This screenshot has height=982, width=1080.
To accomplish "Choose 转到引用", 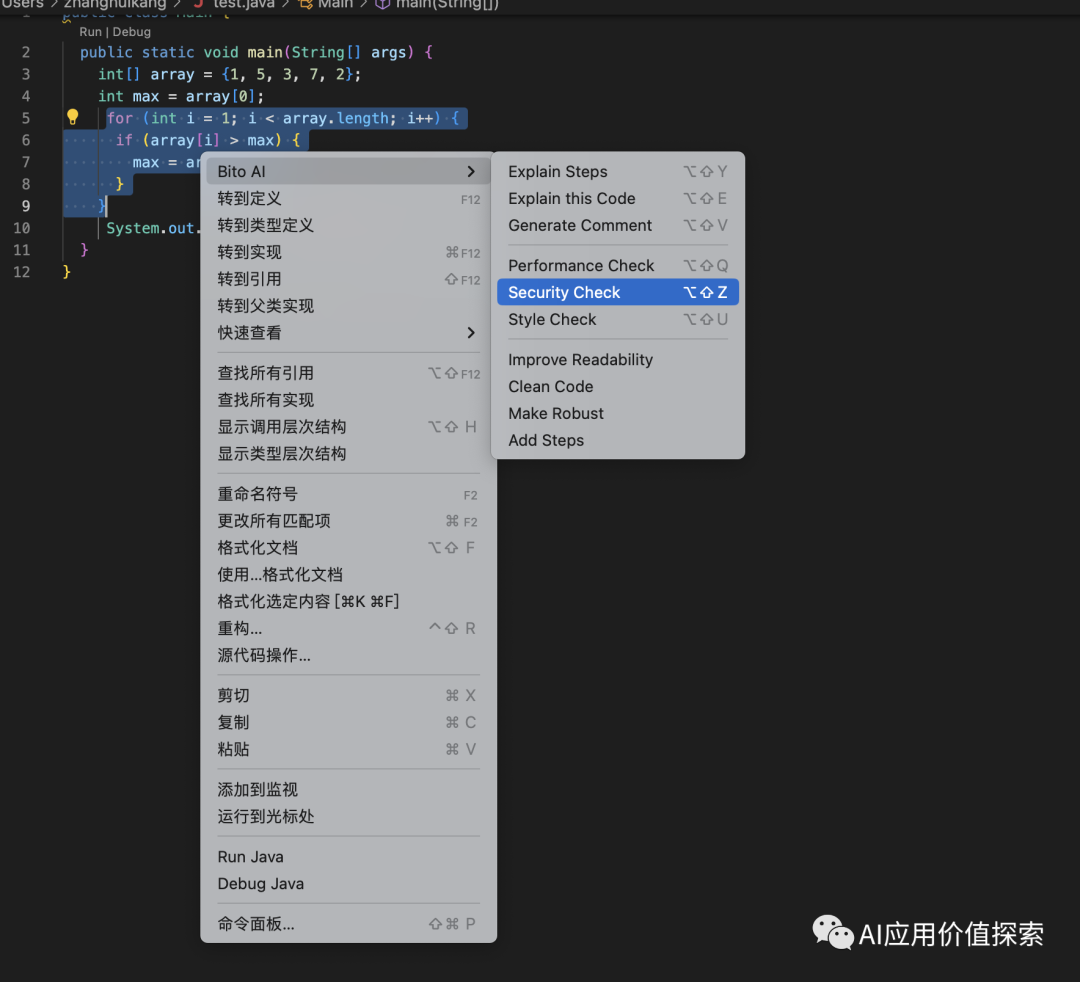I will (x=348, y=279).
